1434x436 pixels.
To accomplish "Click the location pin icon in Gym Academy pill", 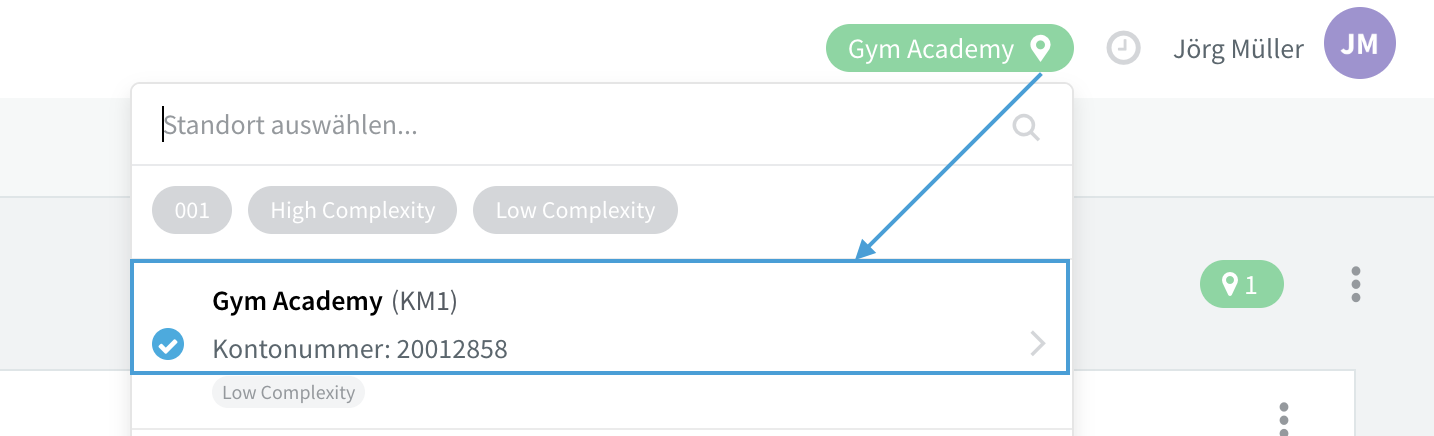I will coord(1041,48).
